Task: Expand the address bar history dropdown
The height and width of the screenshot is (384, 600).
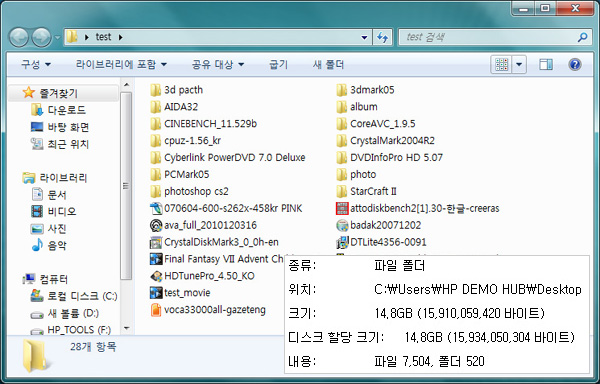Action: click(x=364, y=37)
